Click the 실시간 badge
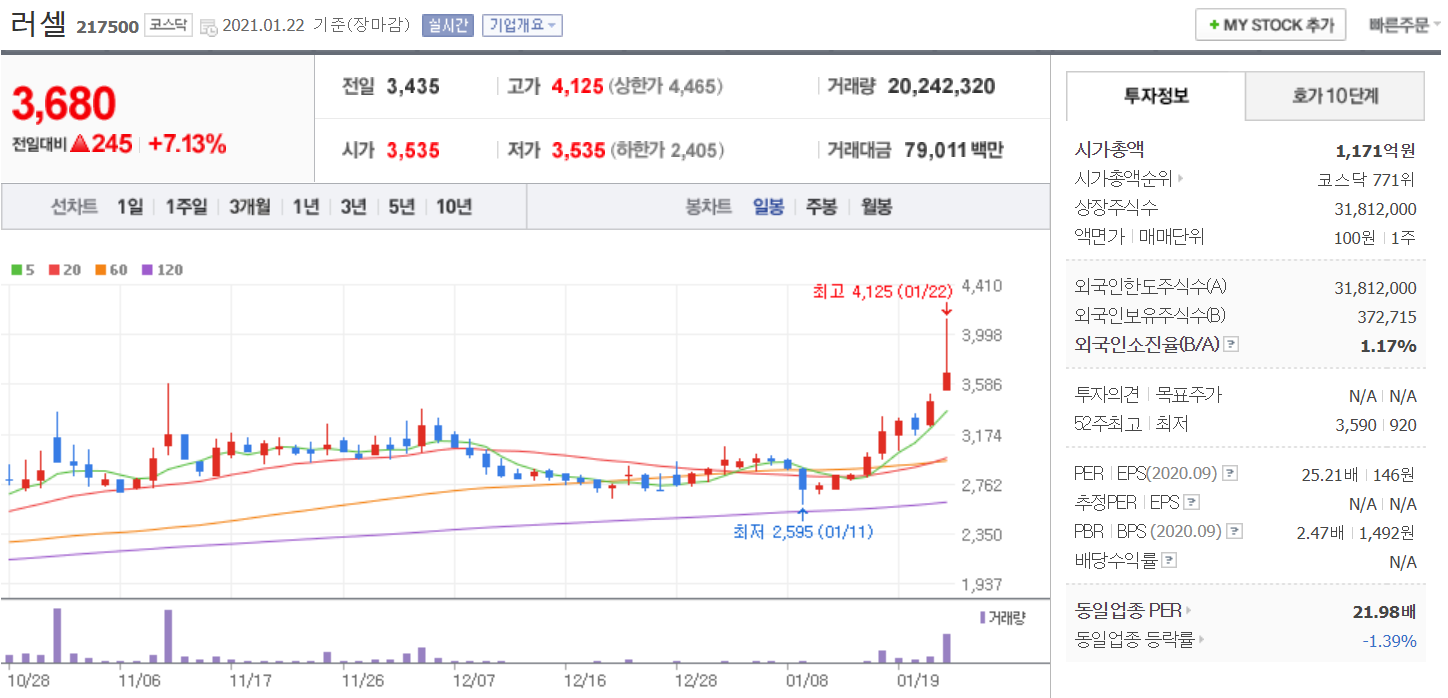The image size is (1448, 698). 447,25
